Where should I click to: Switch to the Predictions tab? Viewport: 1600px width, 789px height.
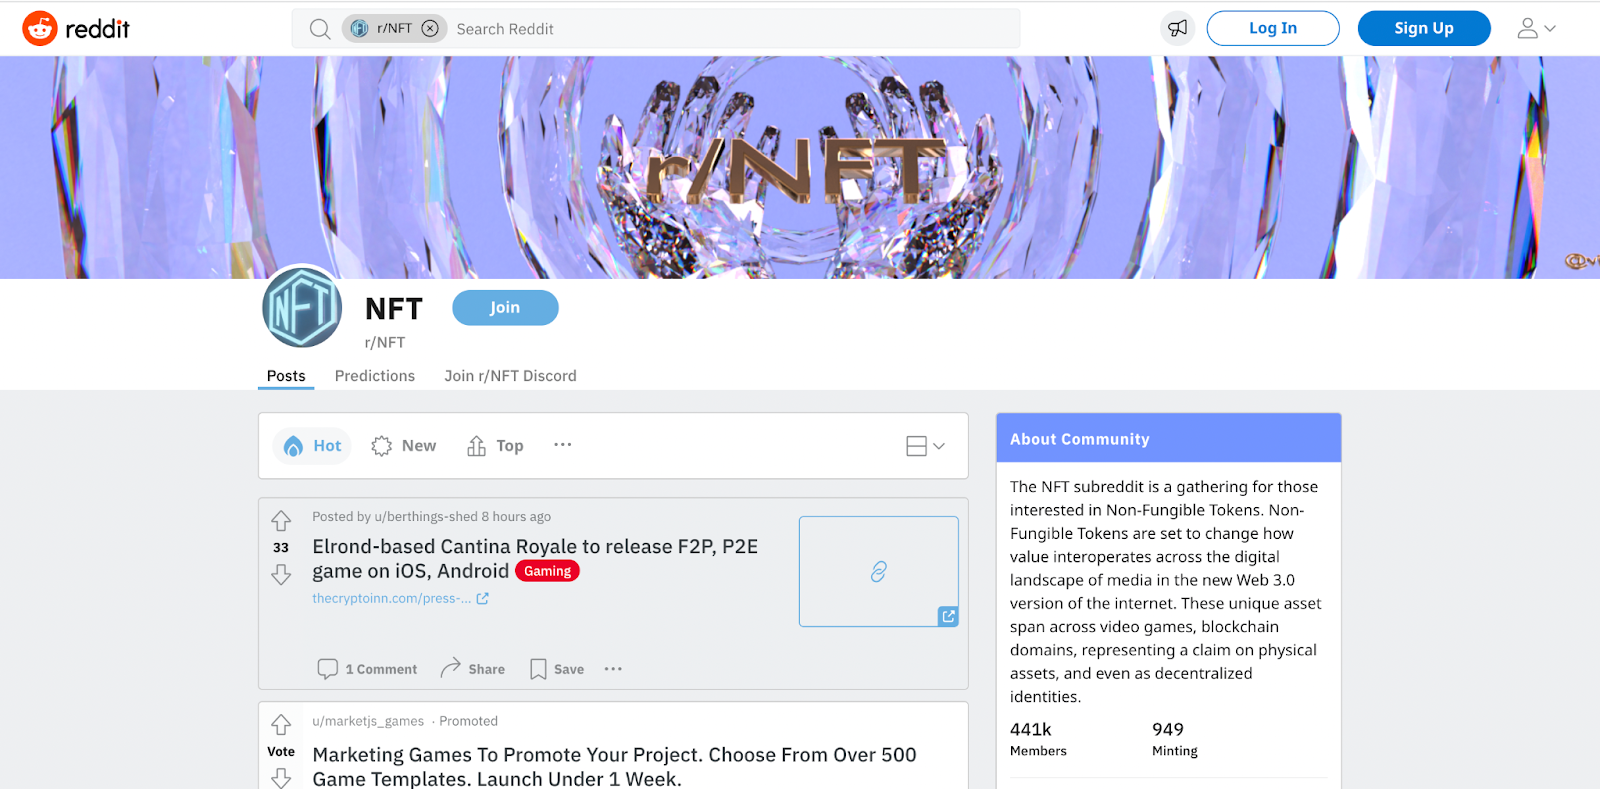pyautogui.click(x=375, y=376)
